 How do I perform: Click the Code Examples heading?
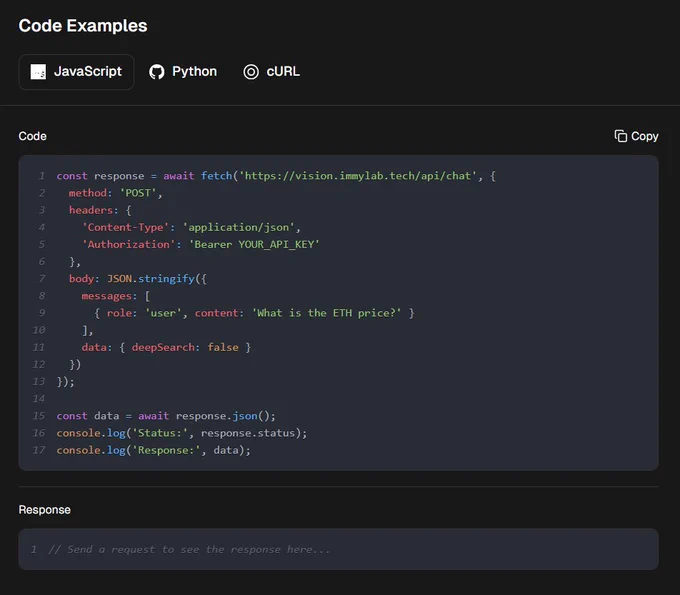[83, 26]
